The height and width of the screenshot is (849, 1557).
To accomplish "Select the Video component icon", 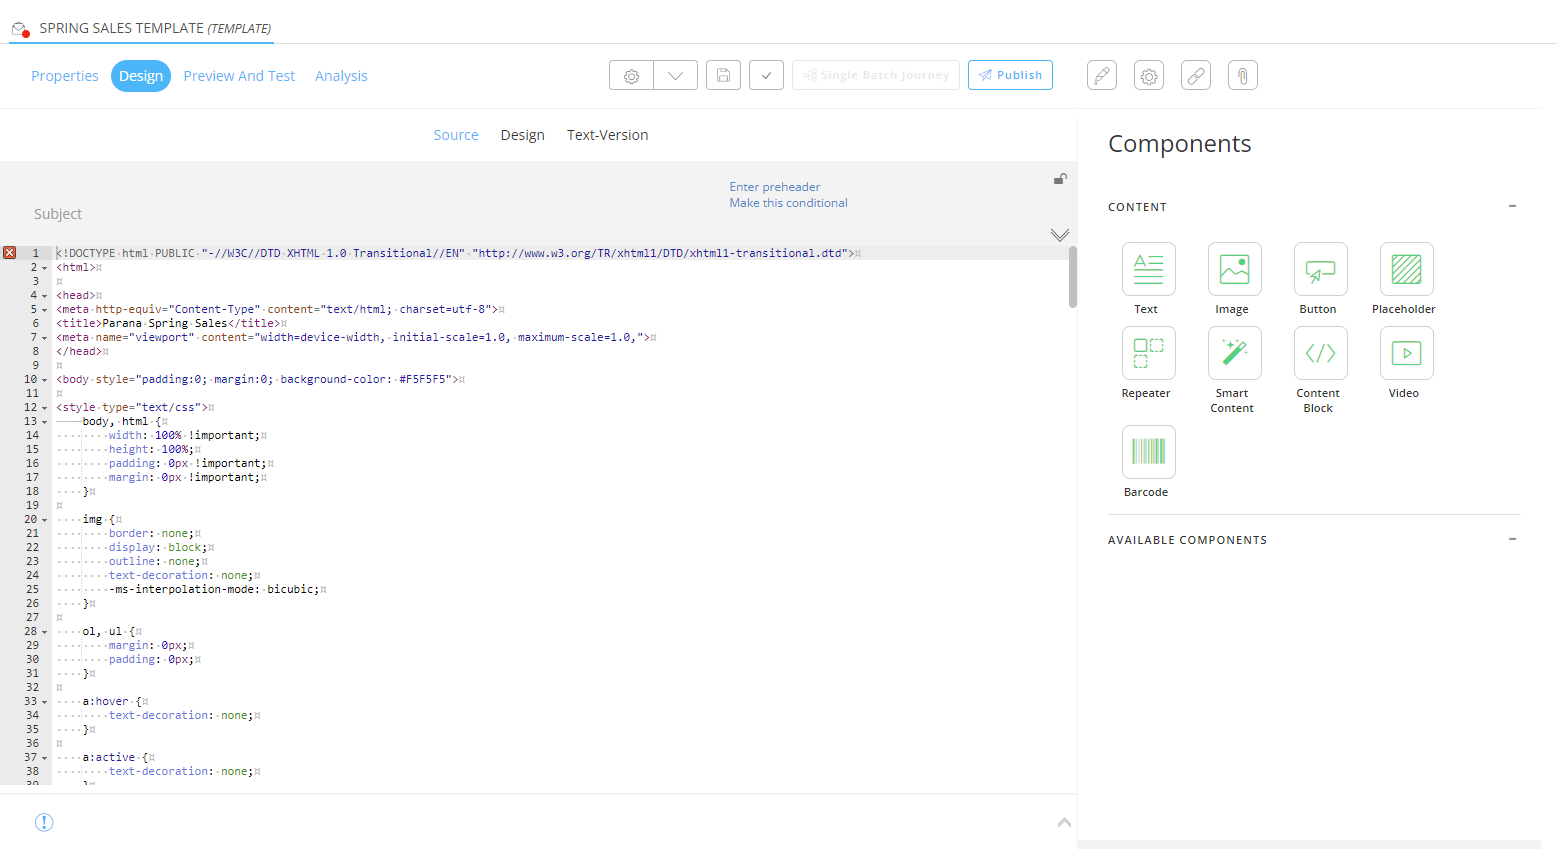I will (x=1406, y=353).
